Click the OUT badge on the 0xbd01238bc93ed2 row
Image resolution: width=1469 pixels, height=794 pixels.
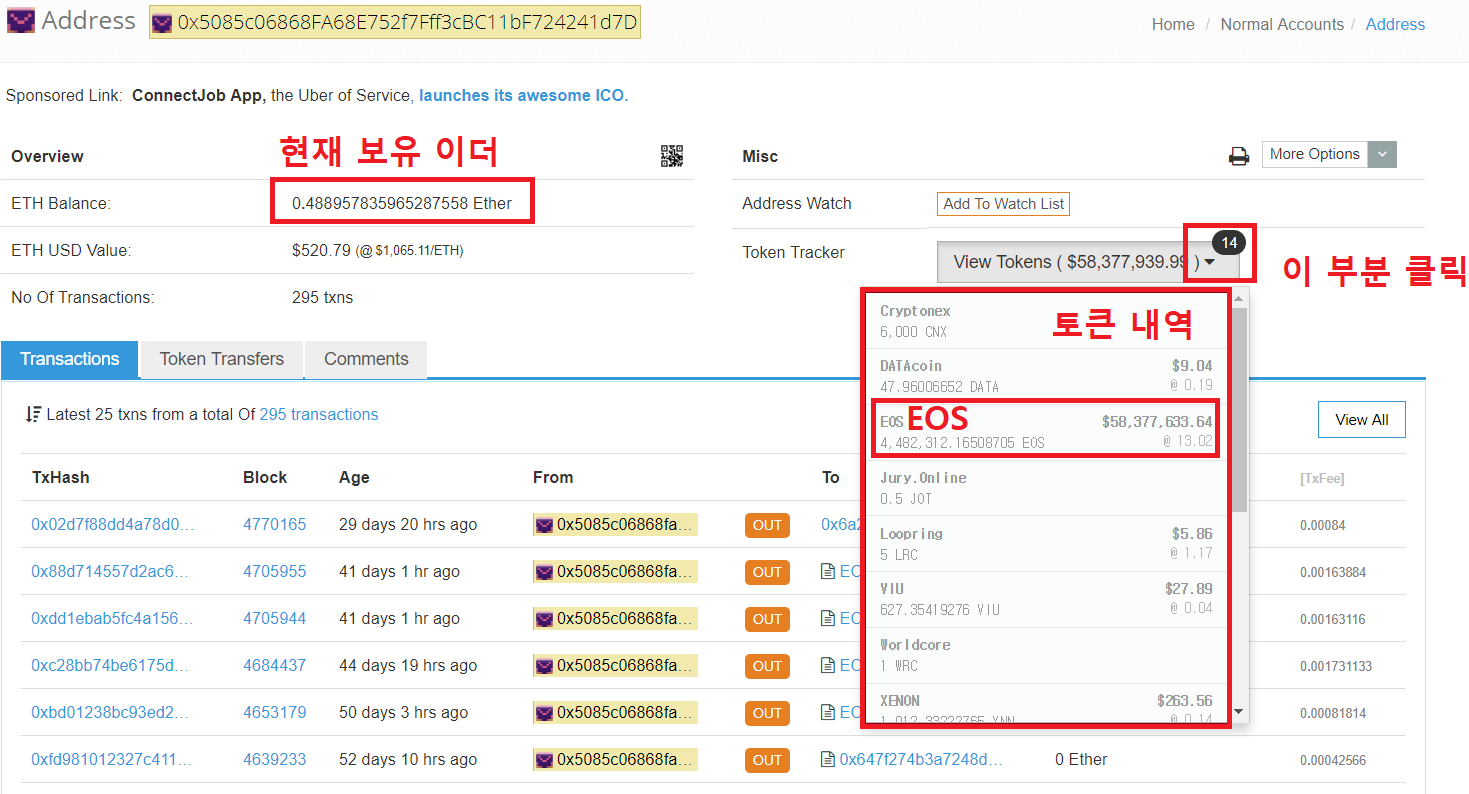[x=766, y=712]
